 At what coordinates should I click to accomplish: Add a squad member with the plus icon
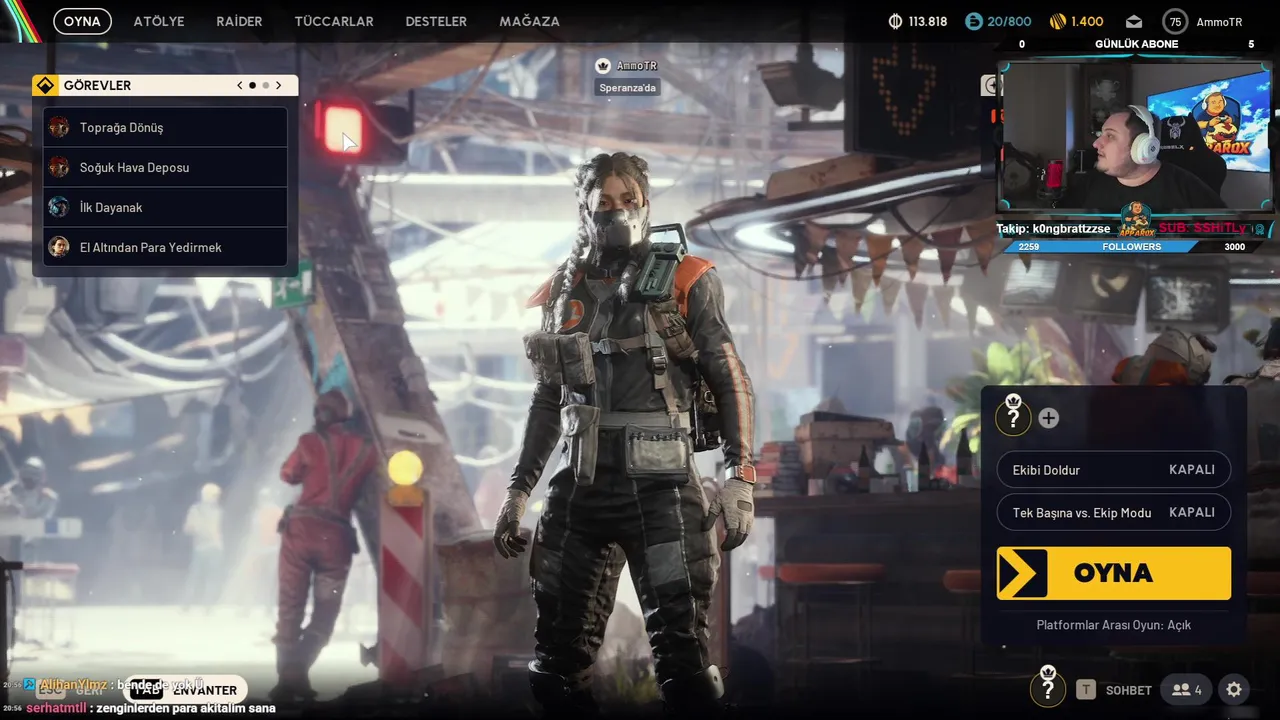point(1048,418)
